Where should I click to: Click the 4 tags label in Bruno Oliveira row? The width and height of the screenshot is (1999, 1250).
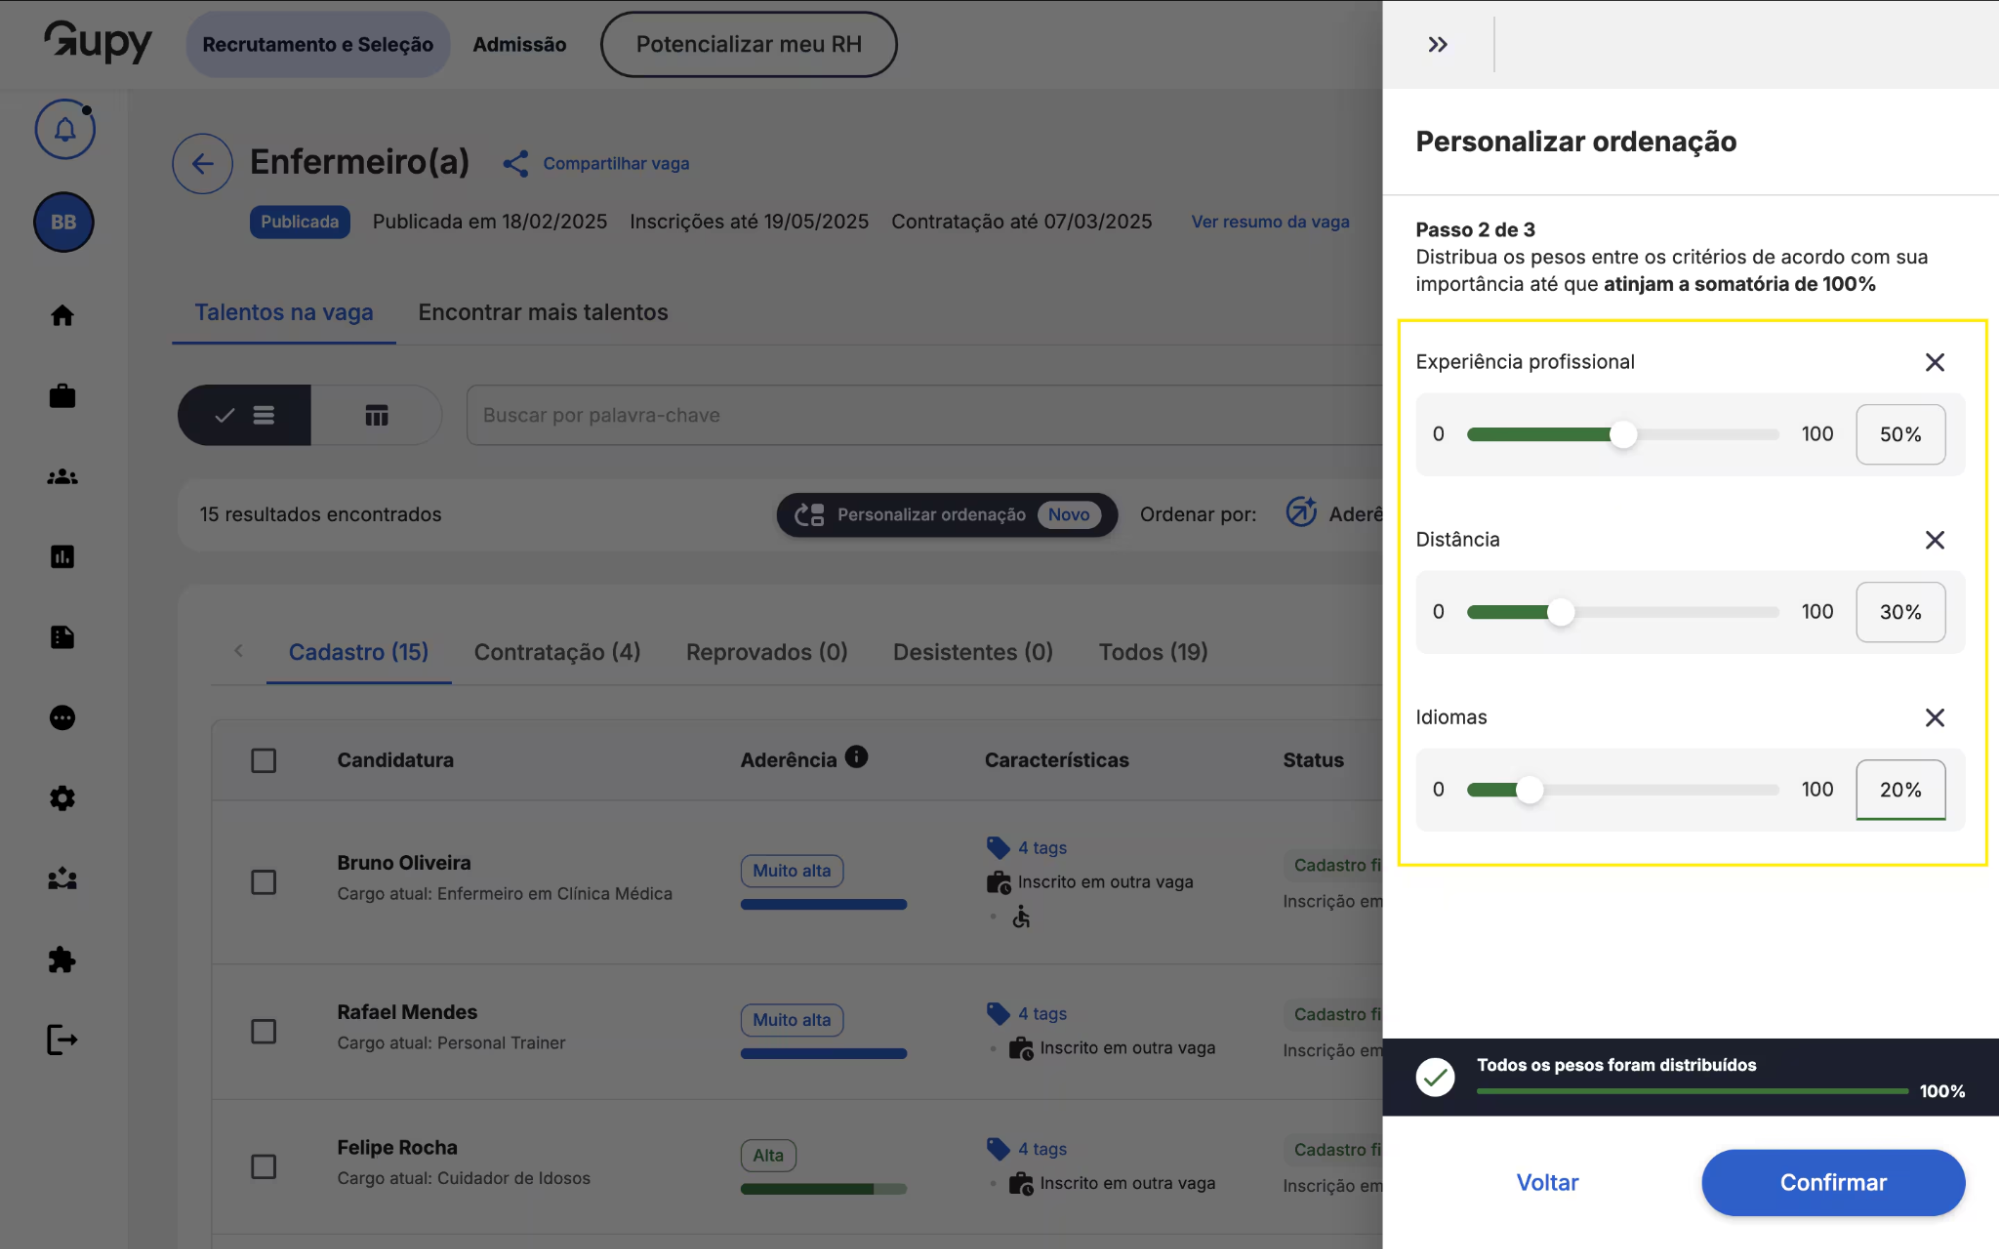pos(1042,848)
